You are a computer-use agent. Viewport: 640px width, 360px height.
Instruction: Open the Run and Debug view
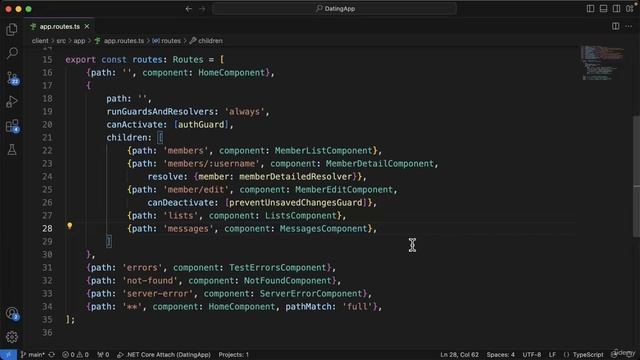point(12,102)
